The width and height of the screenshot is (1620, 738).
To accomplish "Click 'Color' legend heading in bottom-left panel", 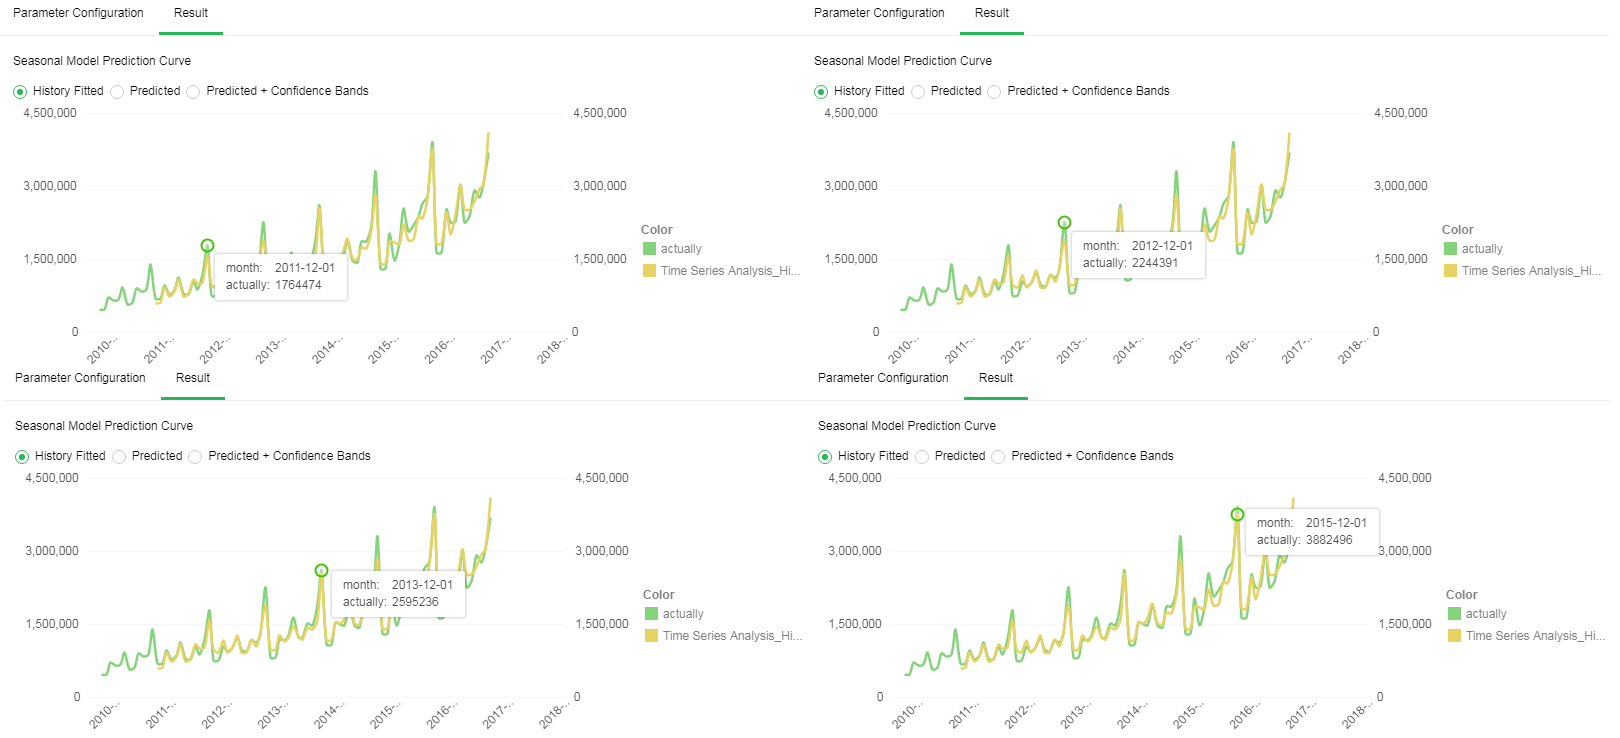I will pos(659,595).
